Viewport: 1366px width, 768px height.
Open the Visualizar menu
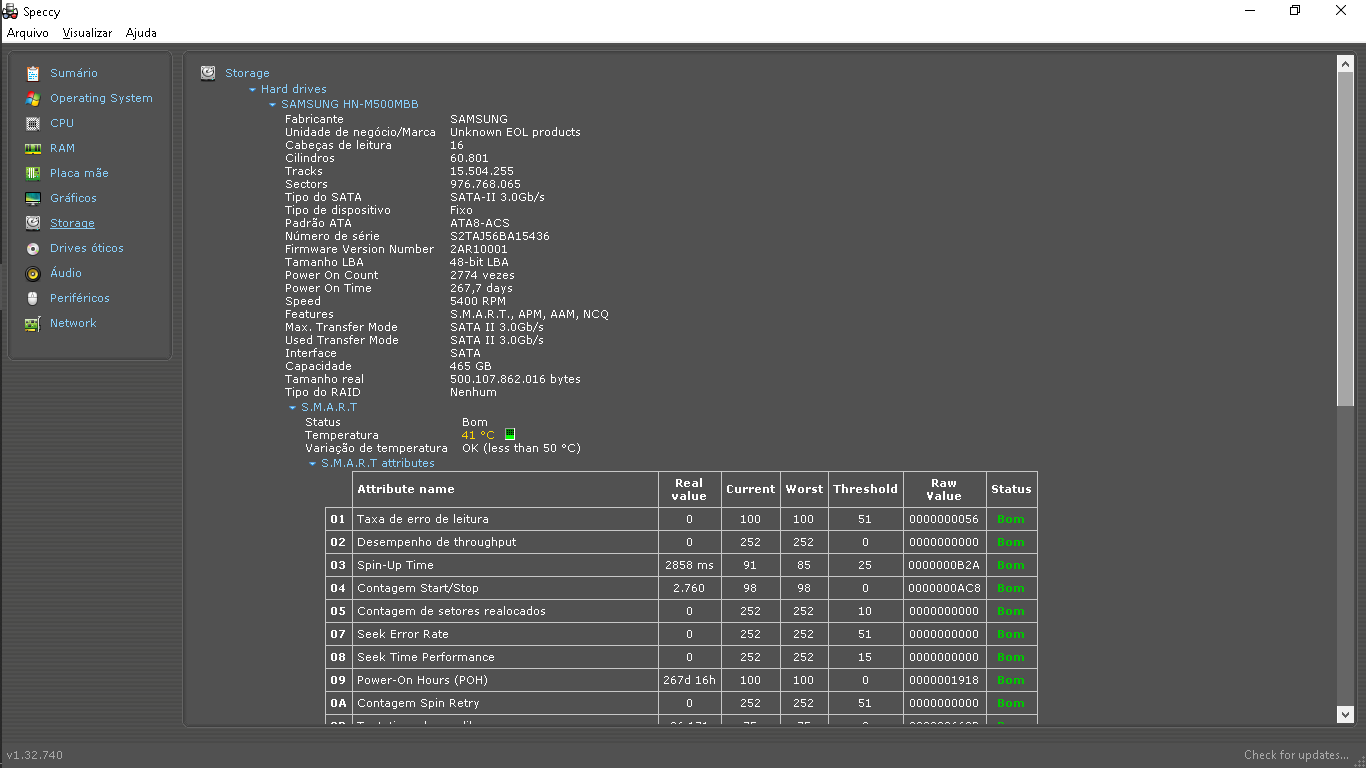[x=87, y=33]
